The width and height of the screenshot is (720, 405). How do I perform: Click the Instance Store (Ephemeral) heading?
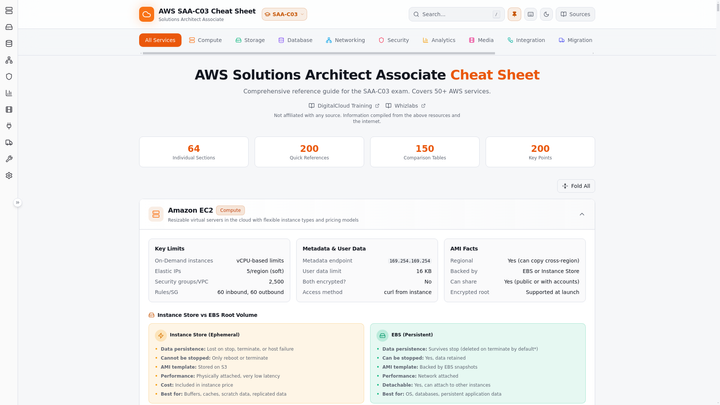point(204,335)
